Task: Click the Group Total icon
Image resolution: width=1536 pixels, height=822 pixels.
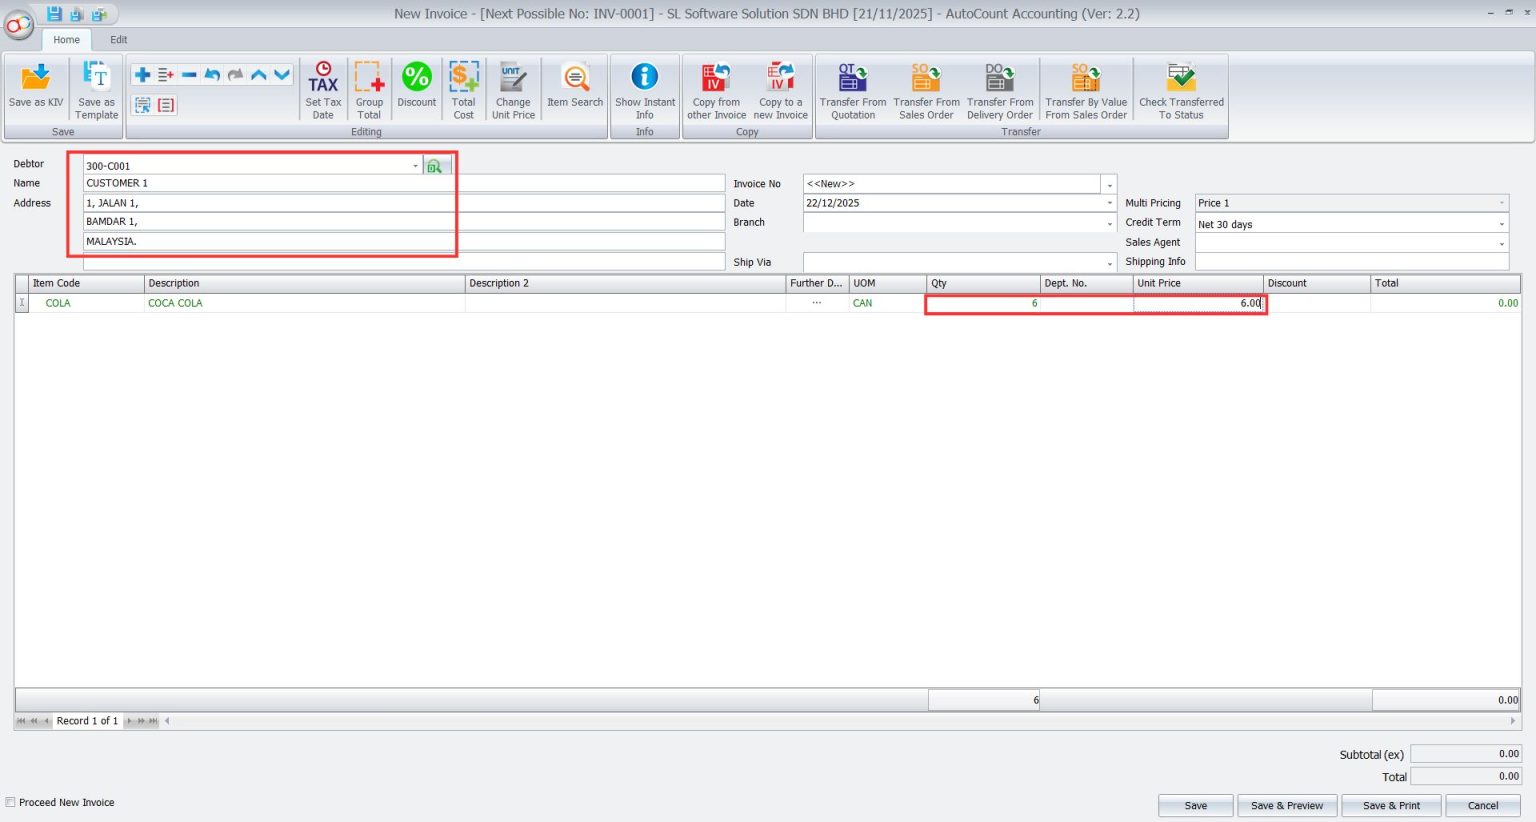Action: point(369,88)
